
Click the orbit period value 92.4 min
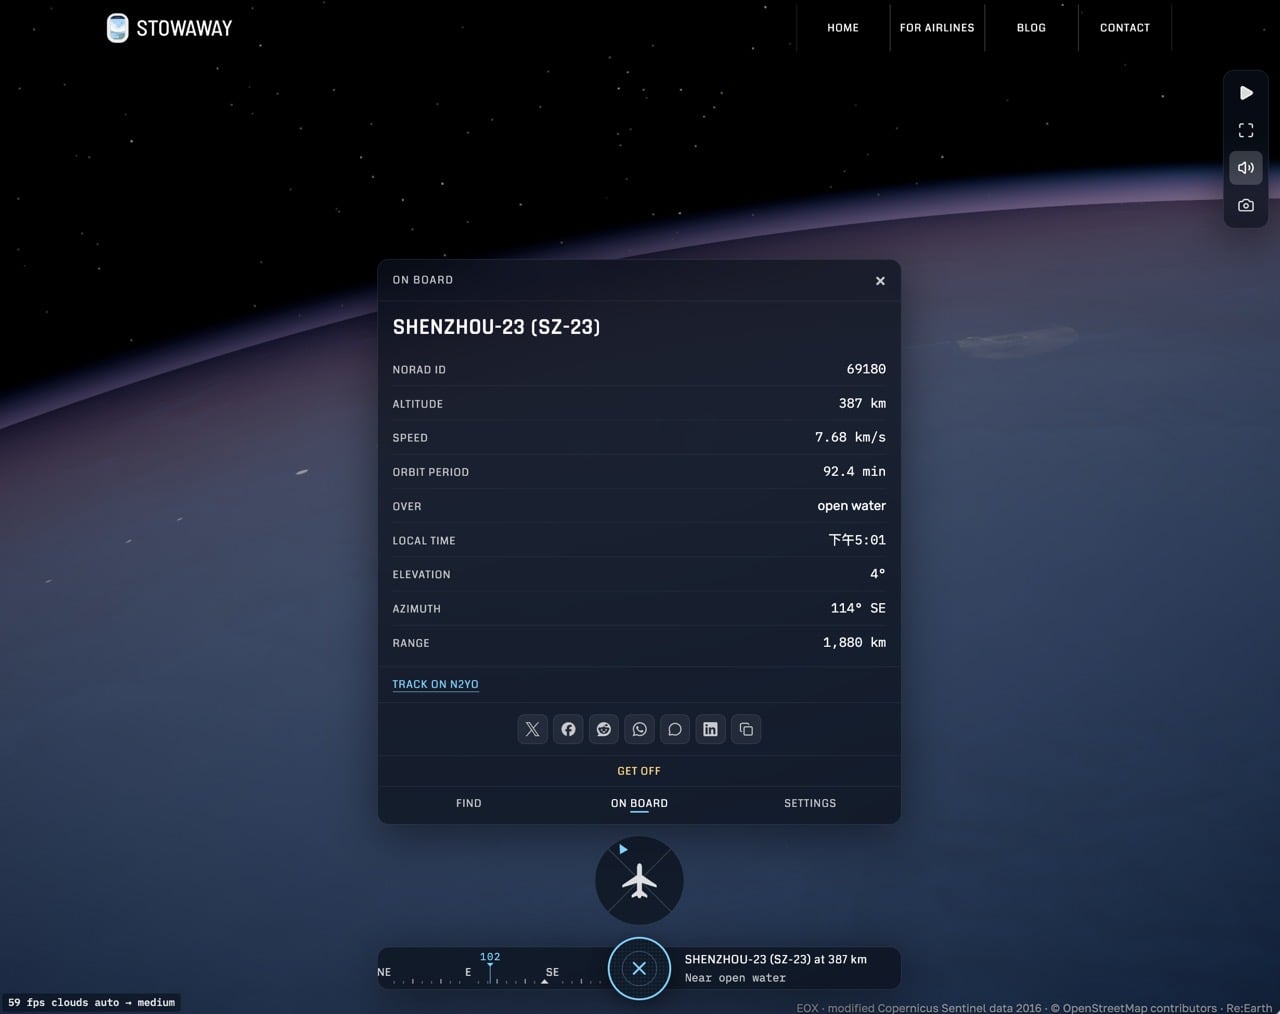(x=854, y=471)
